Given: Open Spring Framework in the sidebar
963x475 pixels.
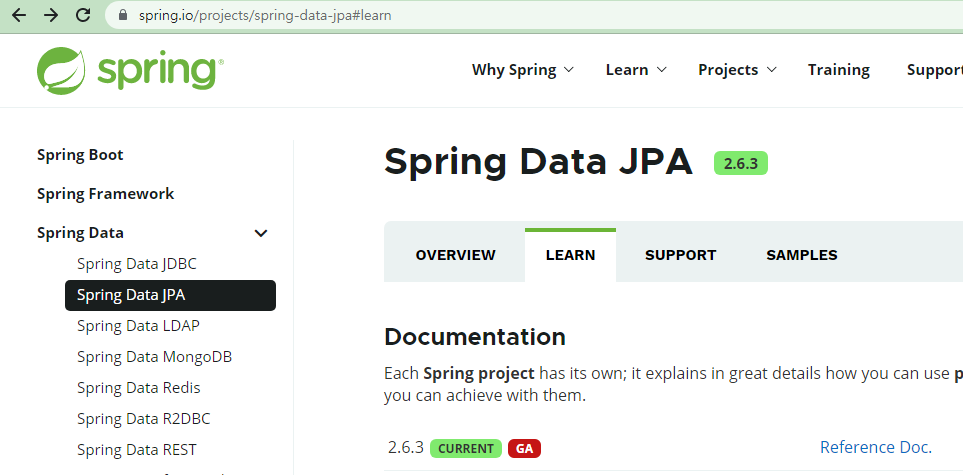Looking at the screenshot, I should pos(106,194).
